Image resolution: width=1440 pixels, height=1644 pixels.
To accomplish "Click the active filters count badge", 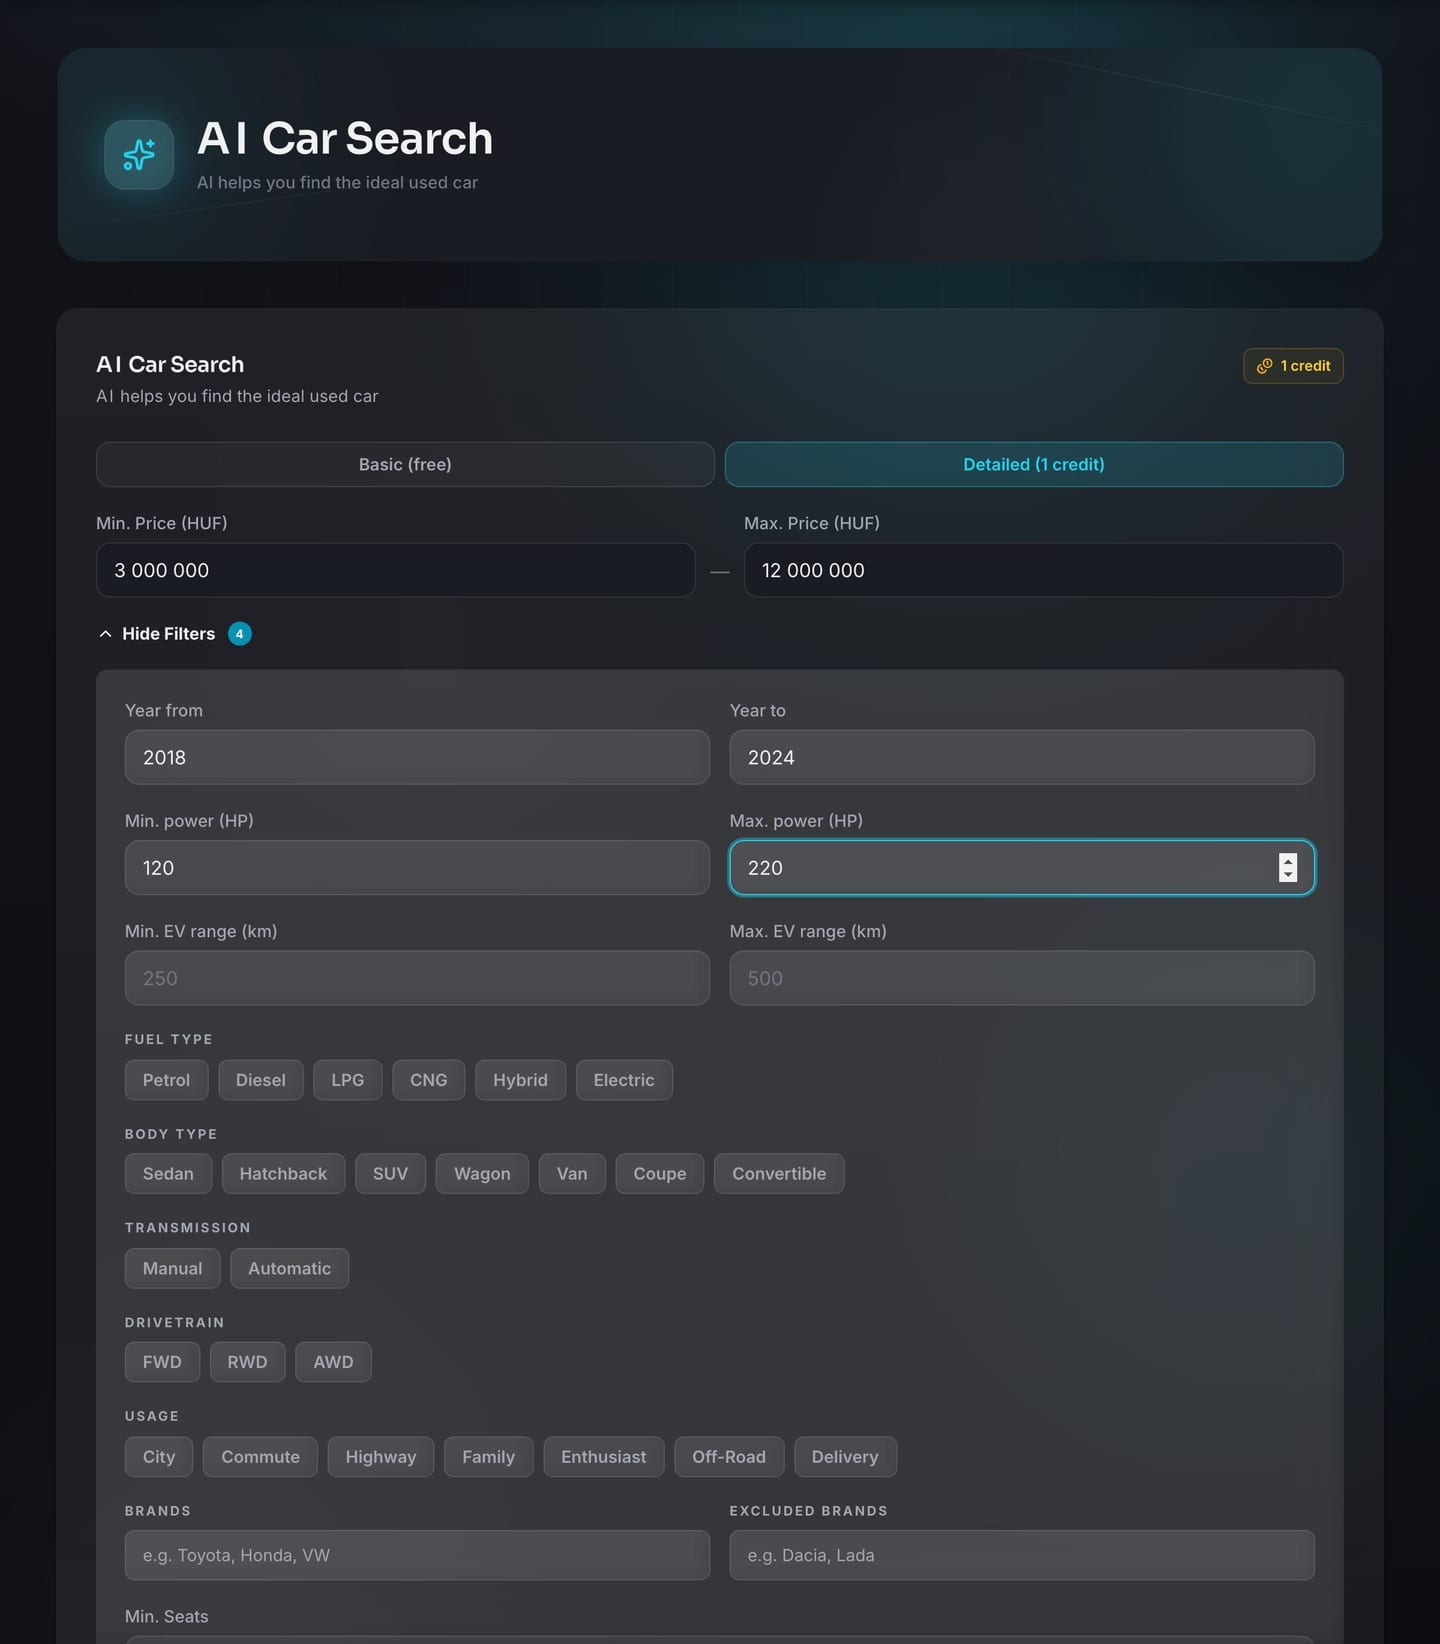I will [x=239, y=634].
